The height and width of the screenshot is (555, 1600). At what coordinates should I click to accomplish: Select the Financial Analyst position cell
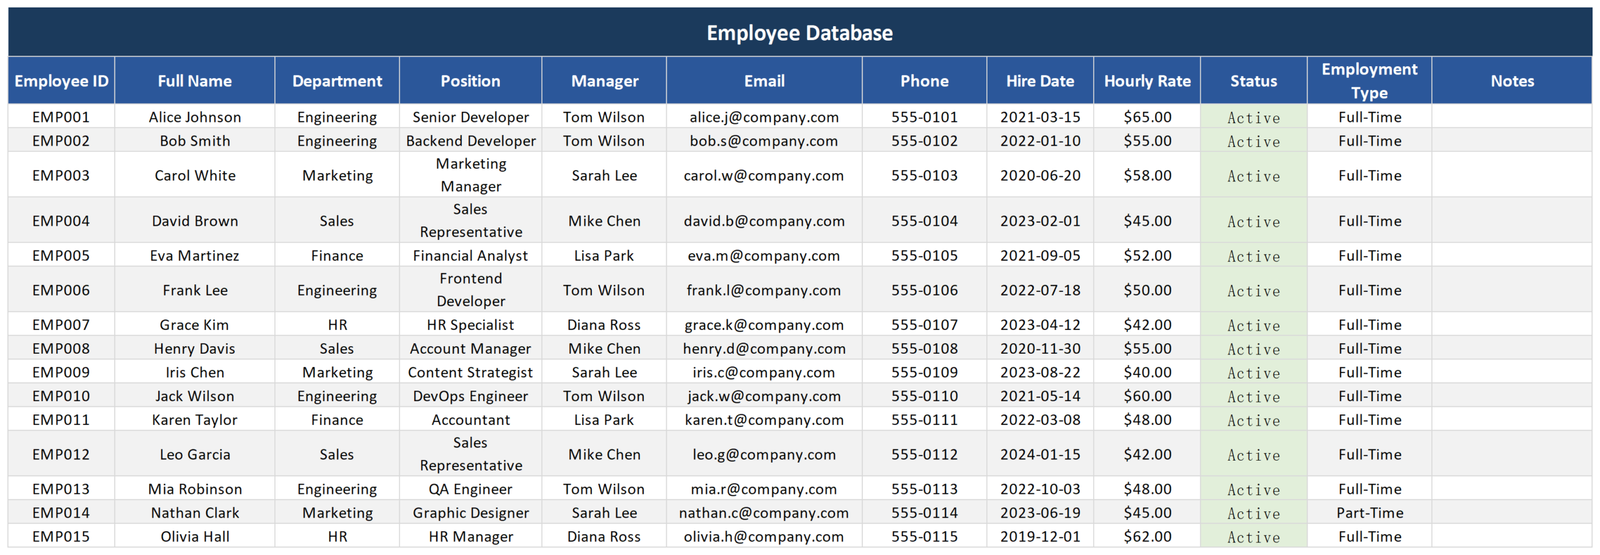pyautogui.click(x=471, y=256)
